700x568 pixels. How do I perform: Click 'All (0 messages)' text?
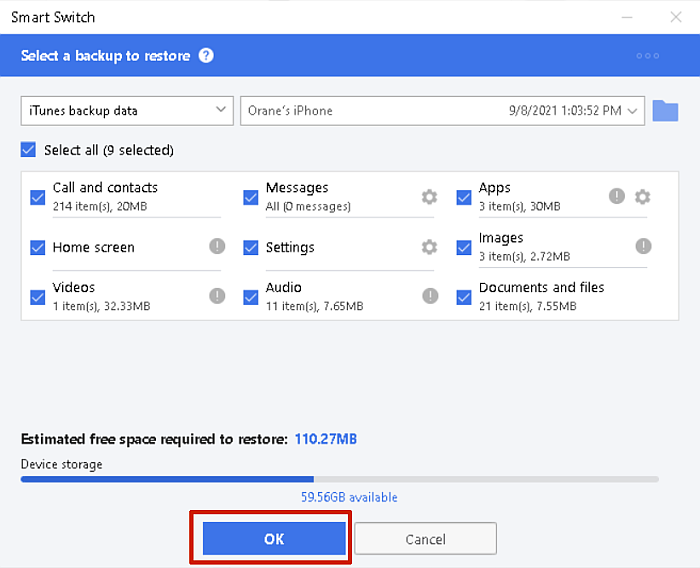(x=308, y=206)
